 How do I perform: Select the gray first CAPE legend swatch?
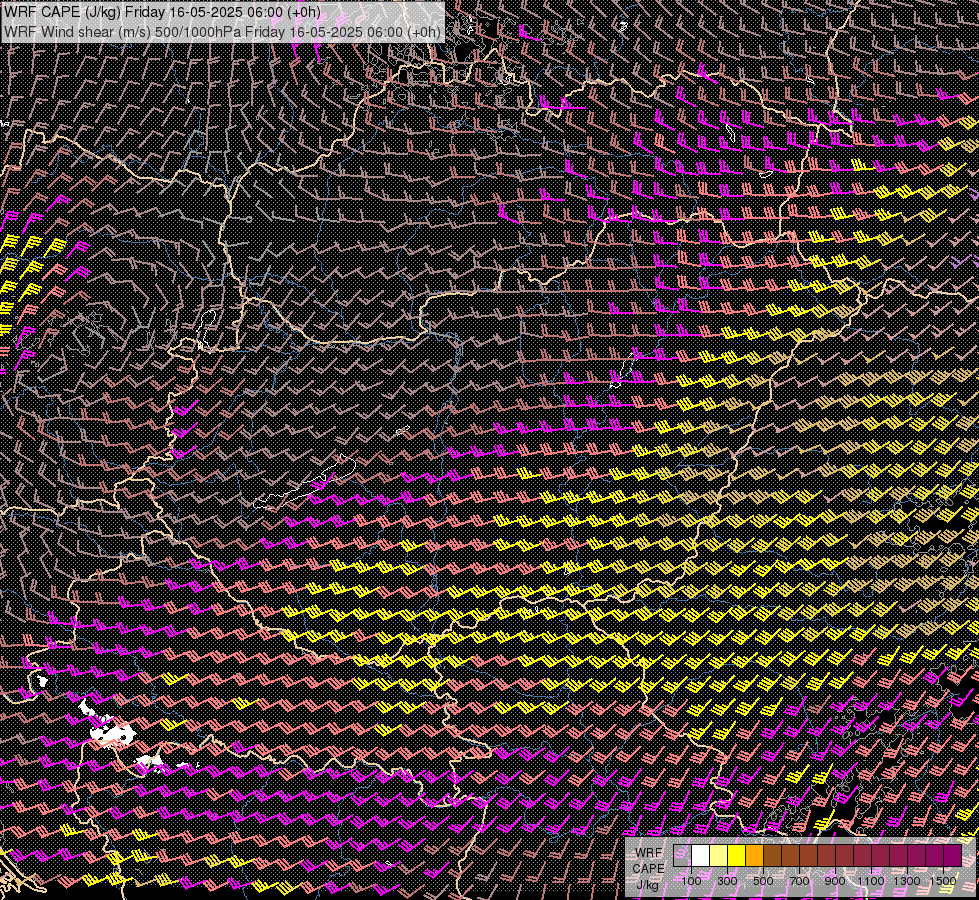pyautogui.click(x=682, y=855)
